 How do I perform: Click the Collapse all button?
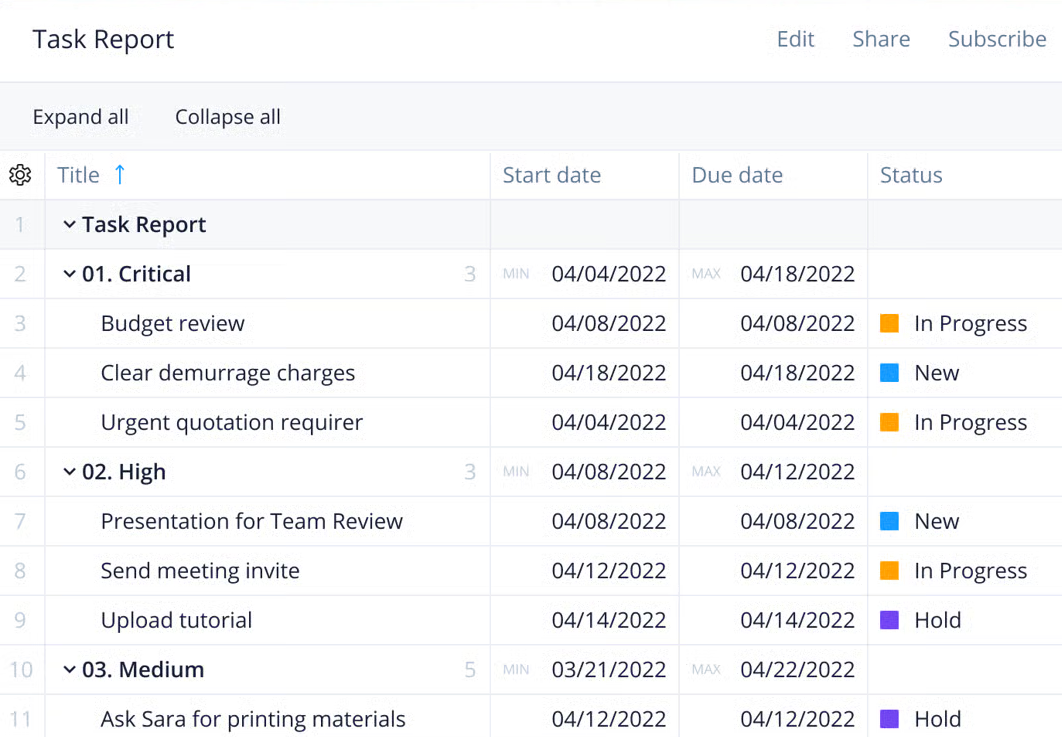(227, 116)
